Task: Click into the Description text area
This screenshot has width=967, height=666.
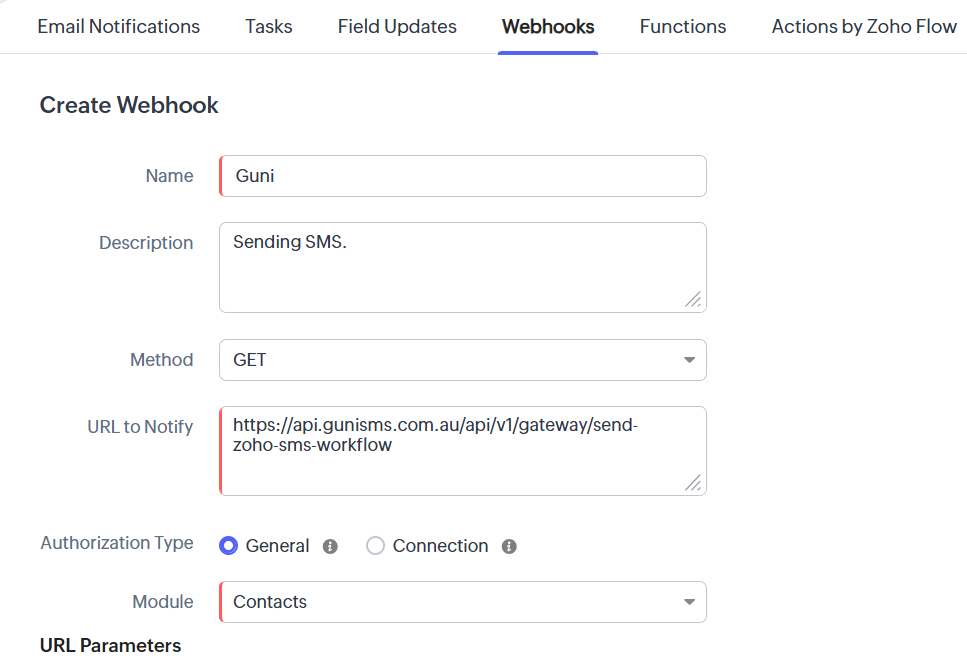Action: coord(463,268)
